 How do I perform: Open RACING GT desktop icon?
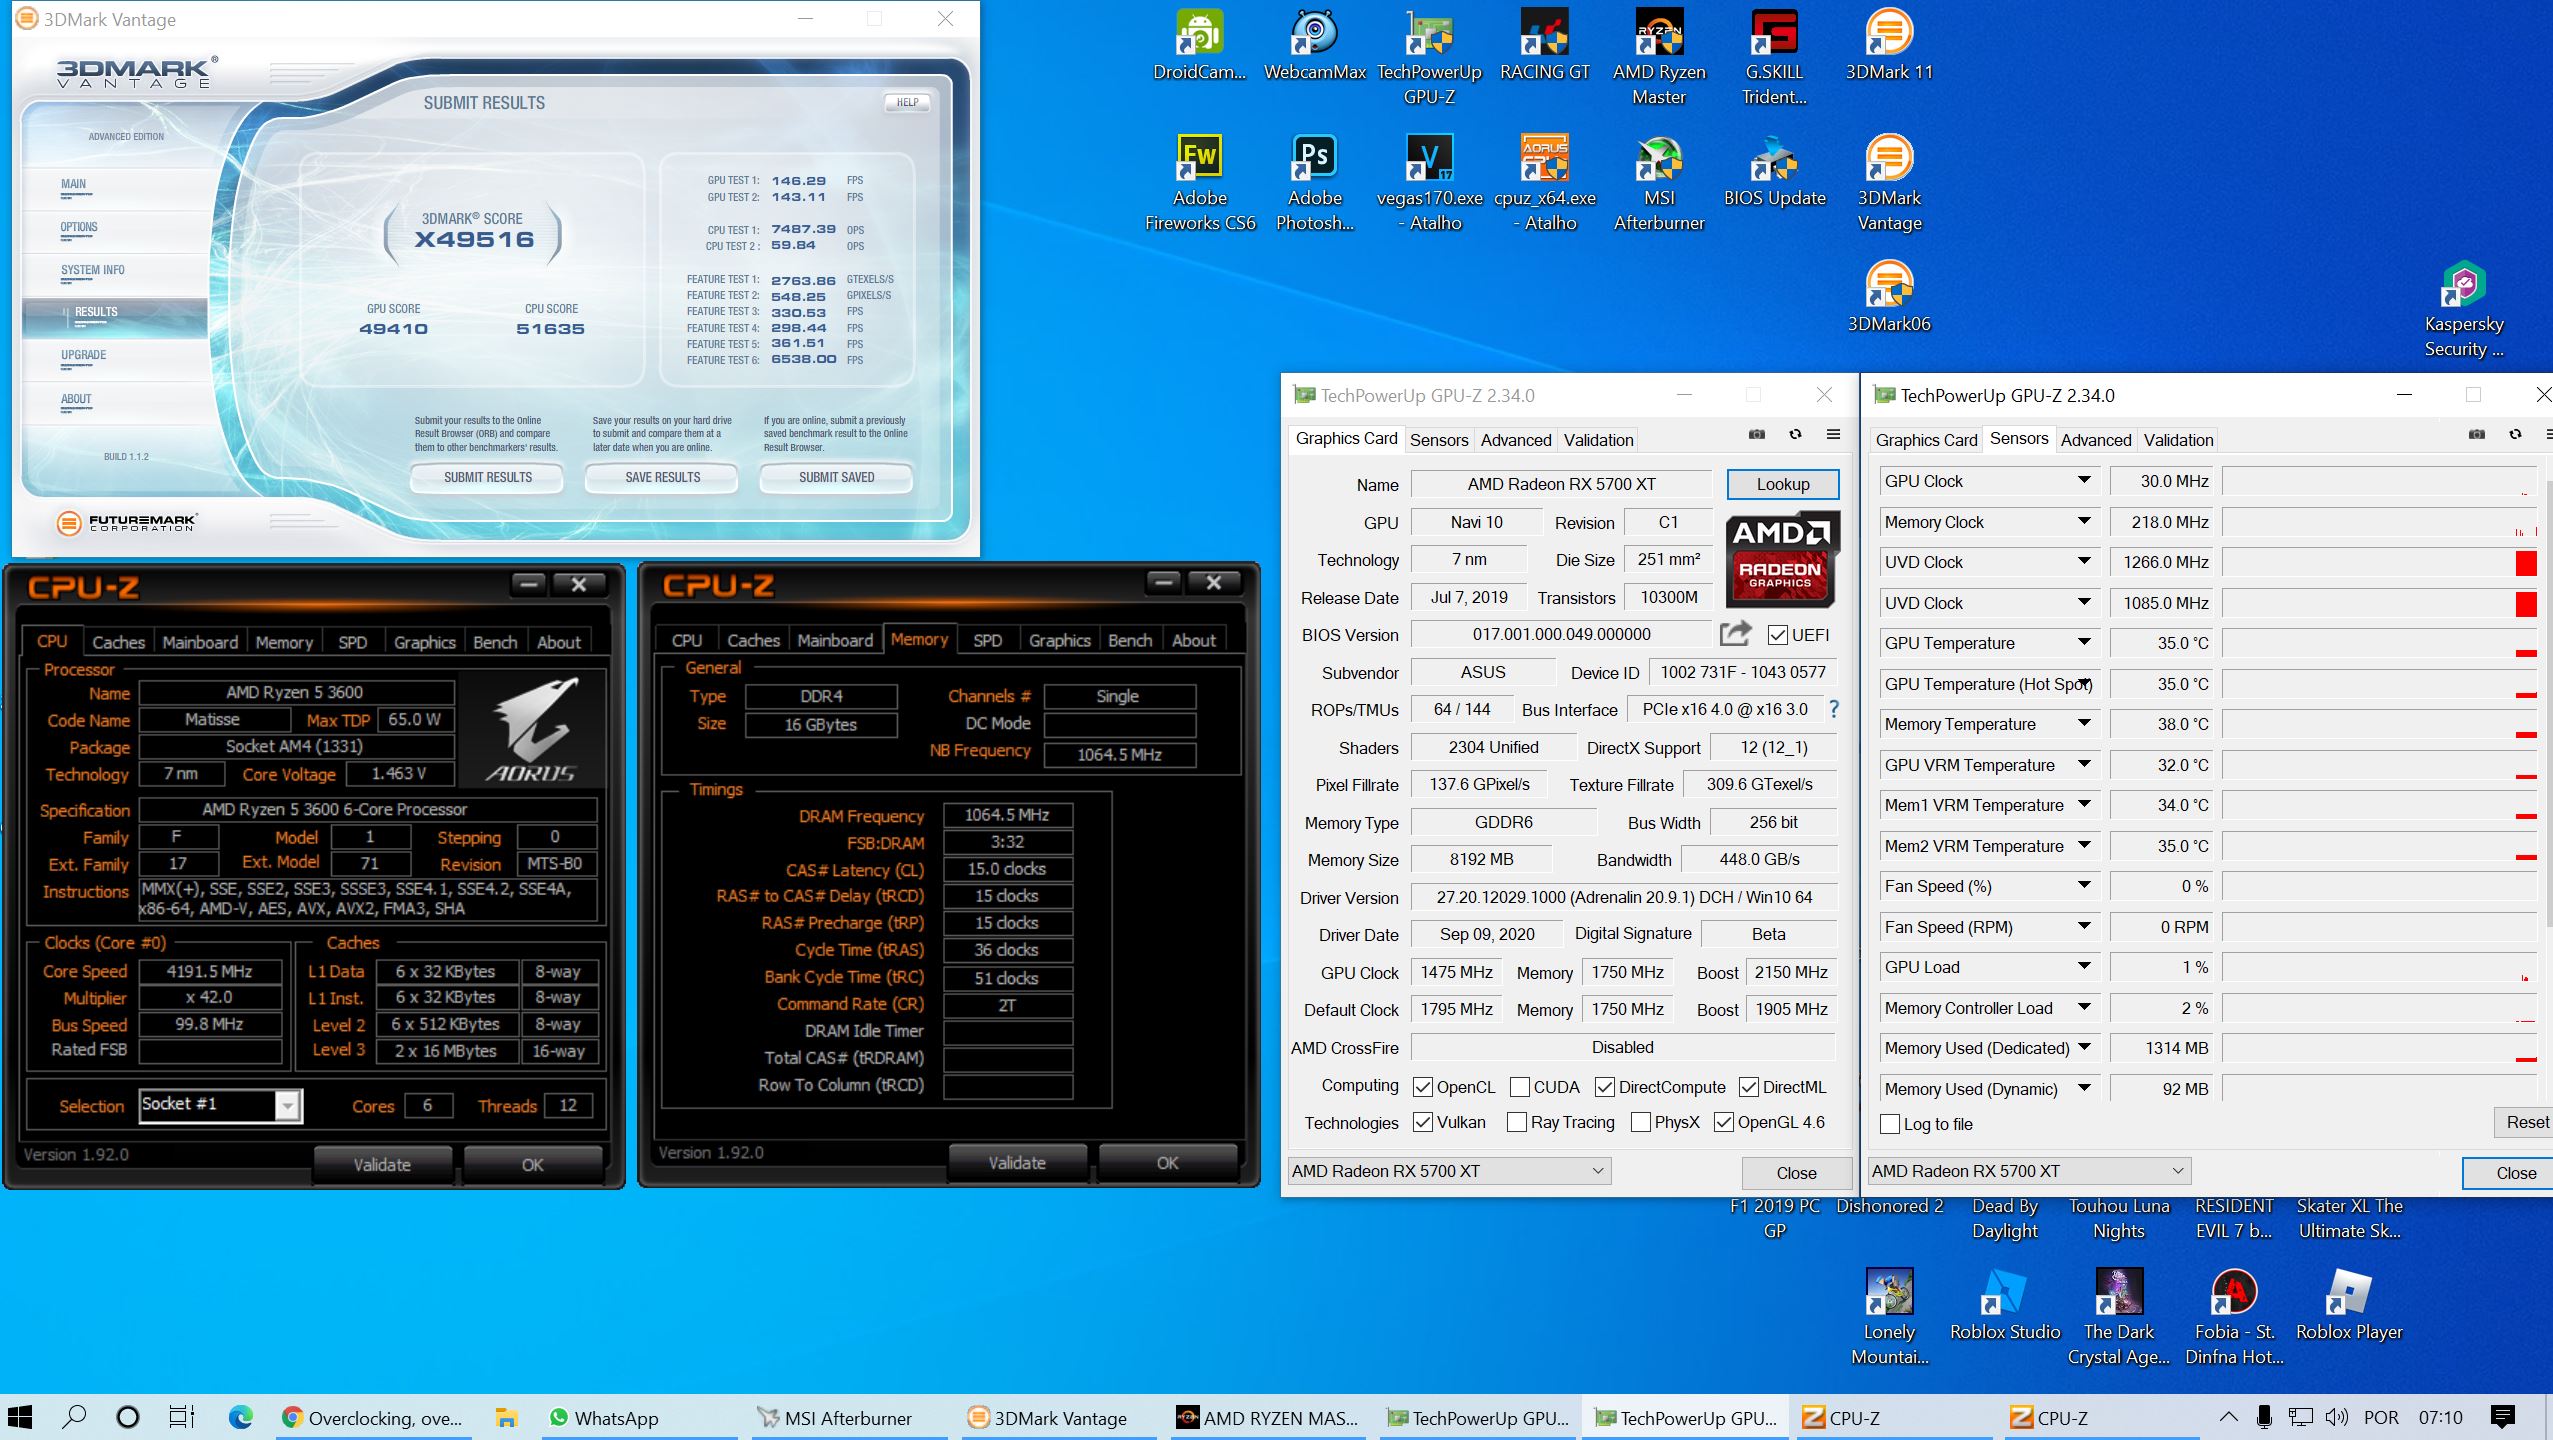[x=1544, y=45]
